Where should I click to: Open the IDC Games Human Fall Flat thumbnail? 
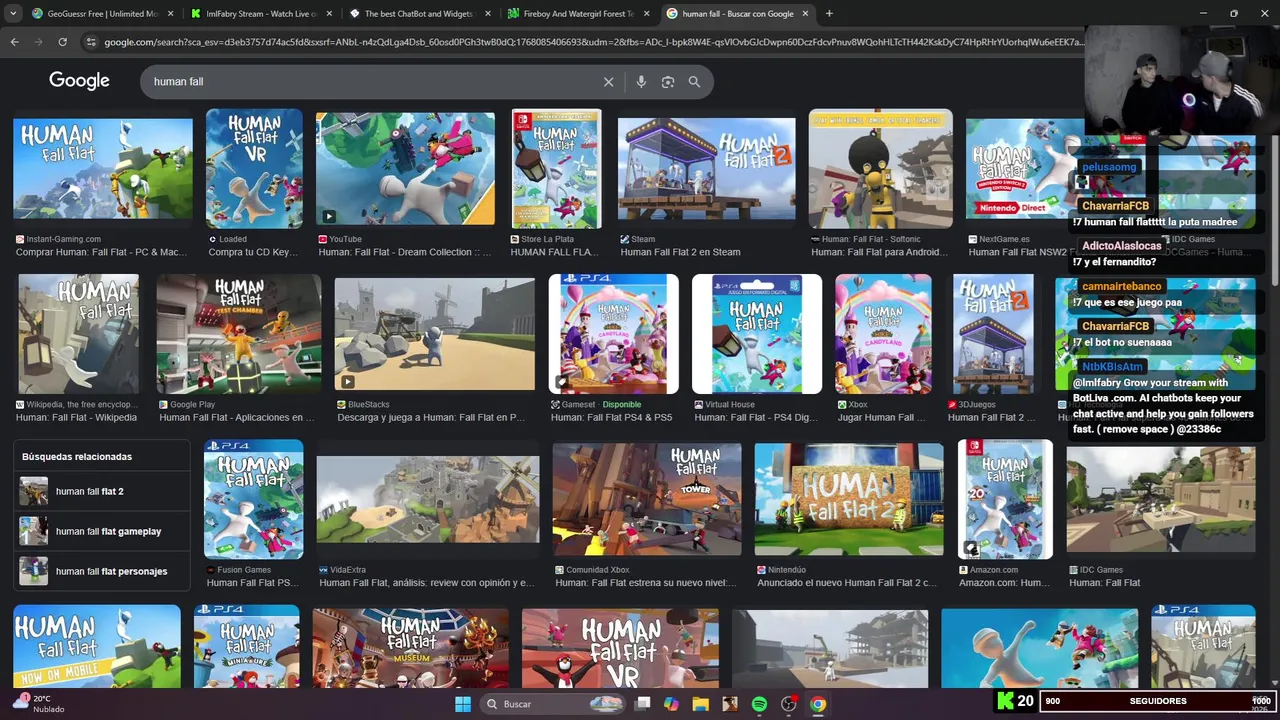(1161, 499)
